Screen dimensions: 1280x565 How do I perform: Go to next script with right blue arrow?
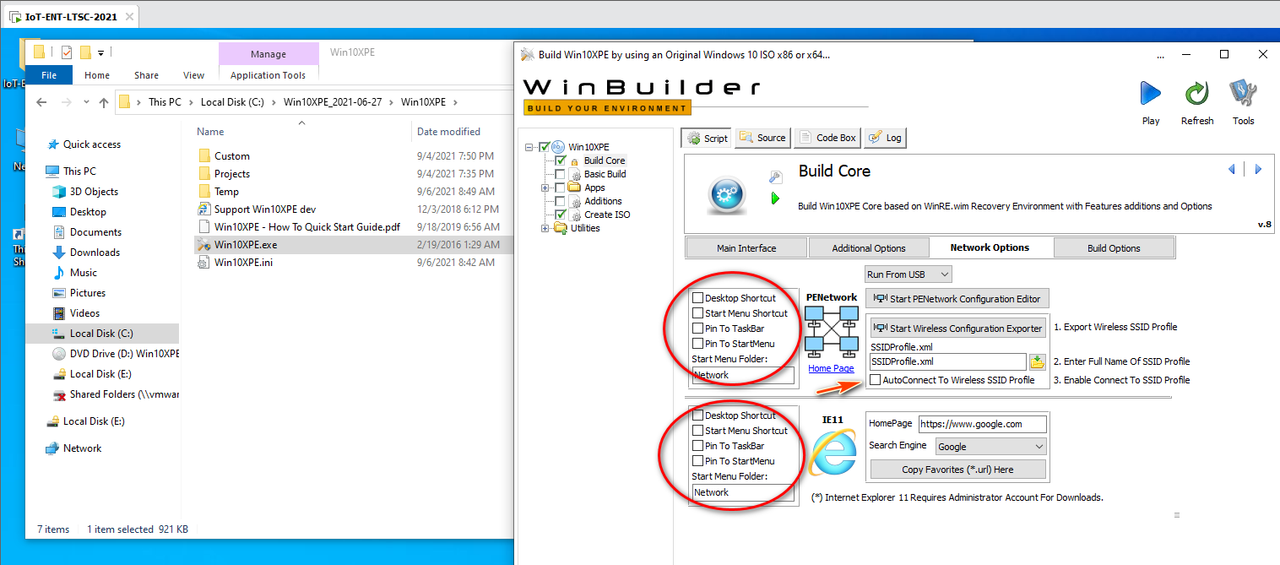(1258, 170)
